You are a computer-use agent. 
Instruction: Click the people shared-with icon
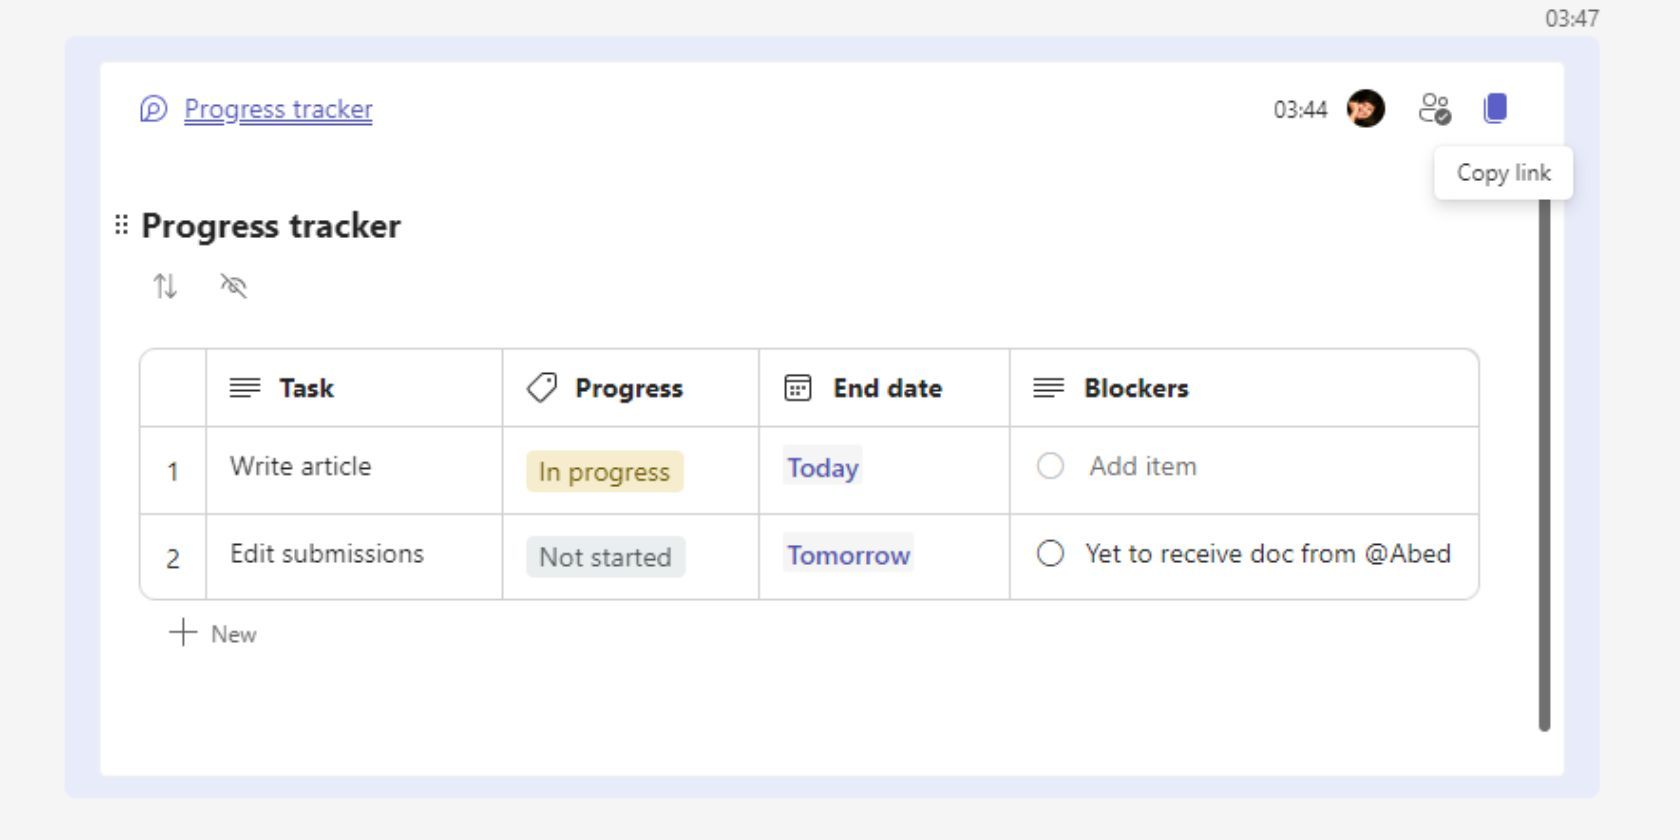(x=1434, y=108)
